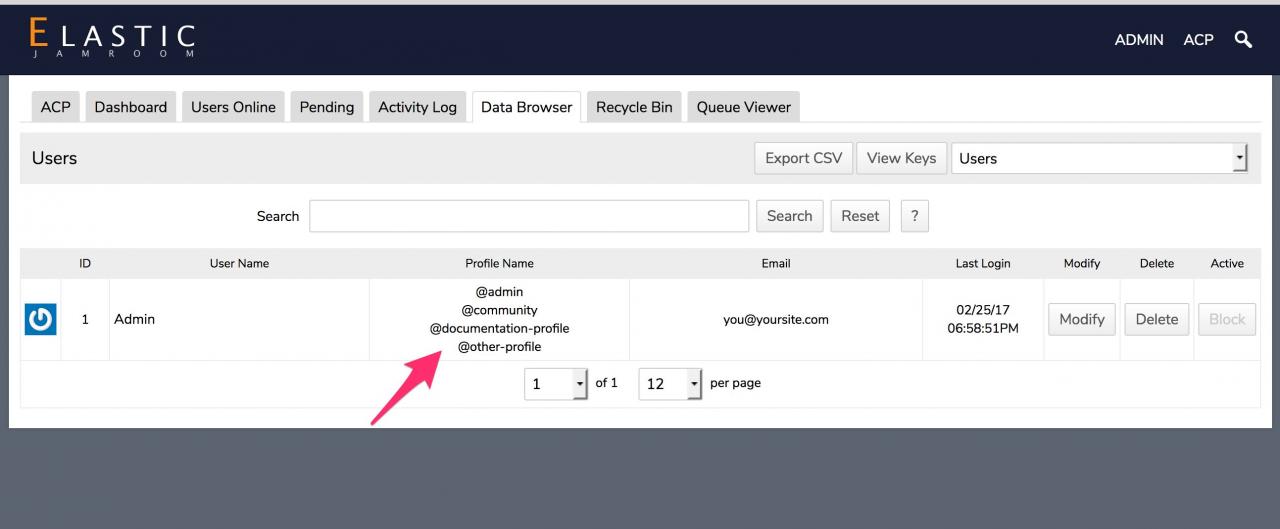
Task: Open the Users data module dropdown
Action: click(x=1099, y=158)
